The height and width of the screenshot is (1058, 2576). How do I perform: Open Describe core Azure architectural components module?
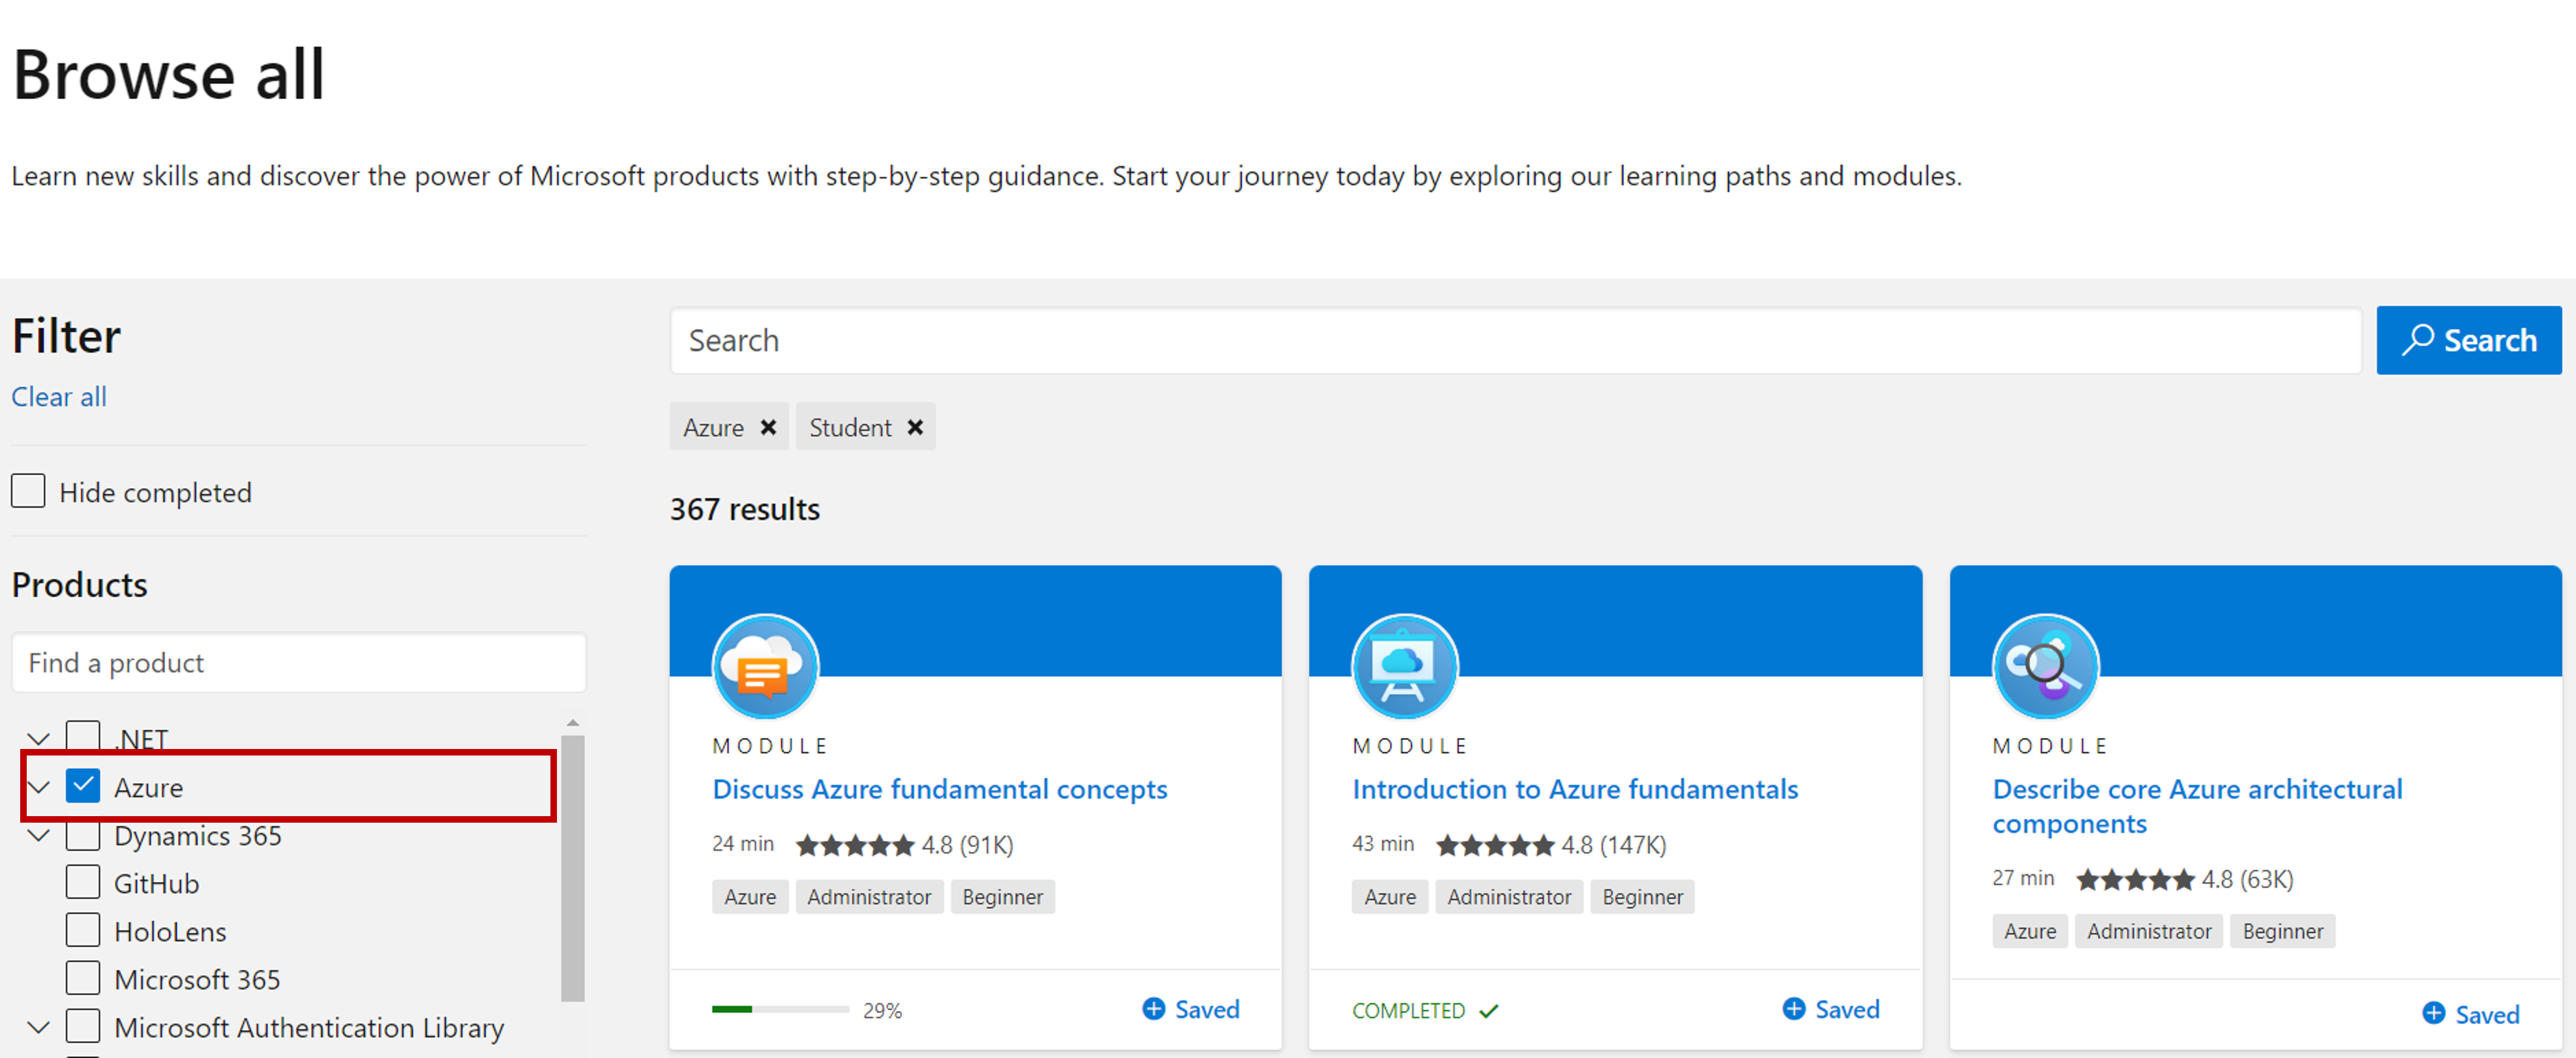[x=2197, y=806]
